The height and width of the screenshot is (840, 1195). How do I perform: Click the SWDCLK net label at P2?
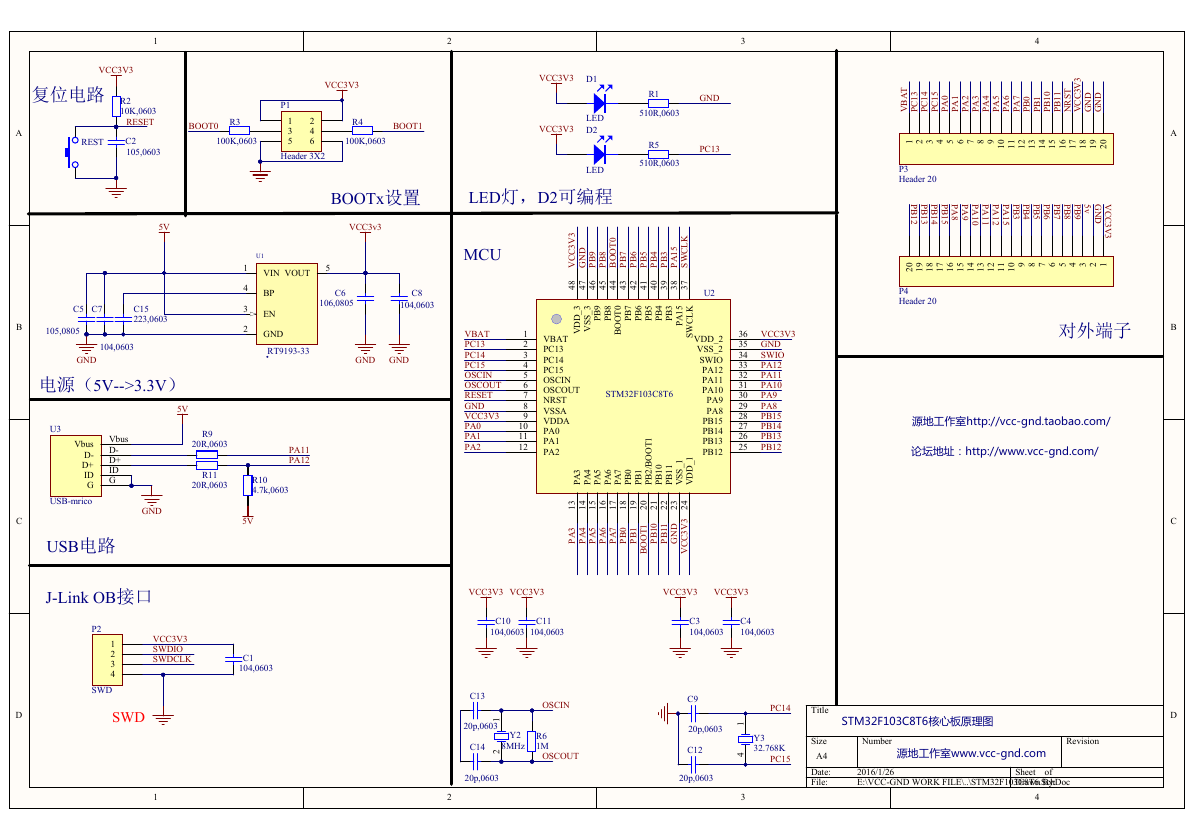172,659
